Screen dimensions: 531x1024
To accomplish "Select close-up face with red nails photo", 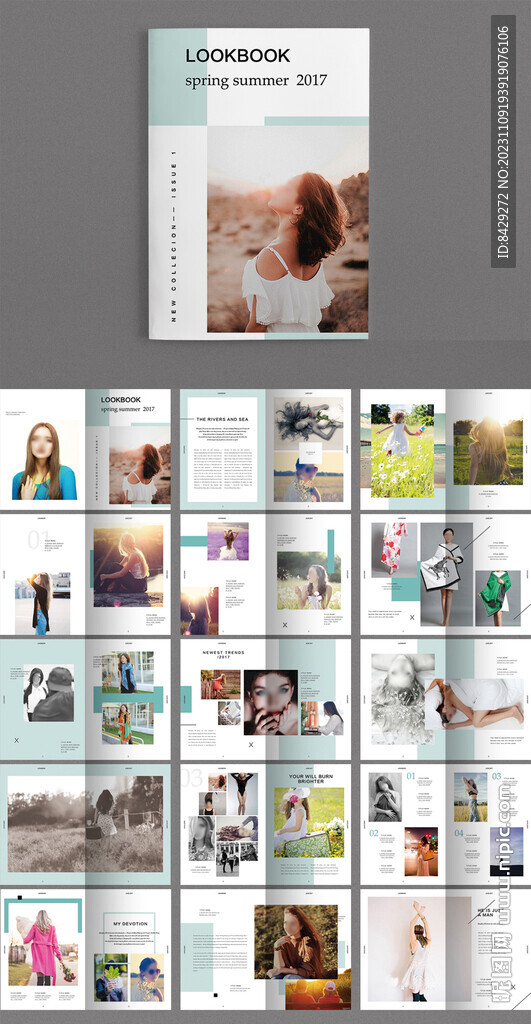I will (271, 702).
